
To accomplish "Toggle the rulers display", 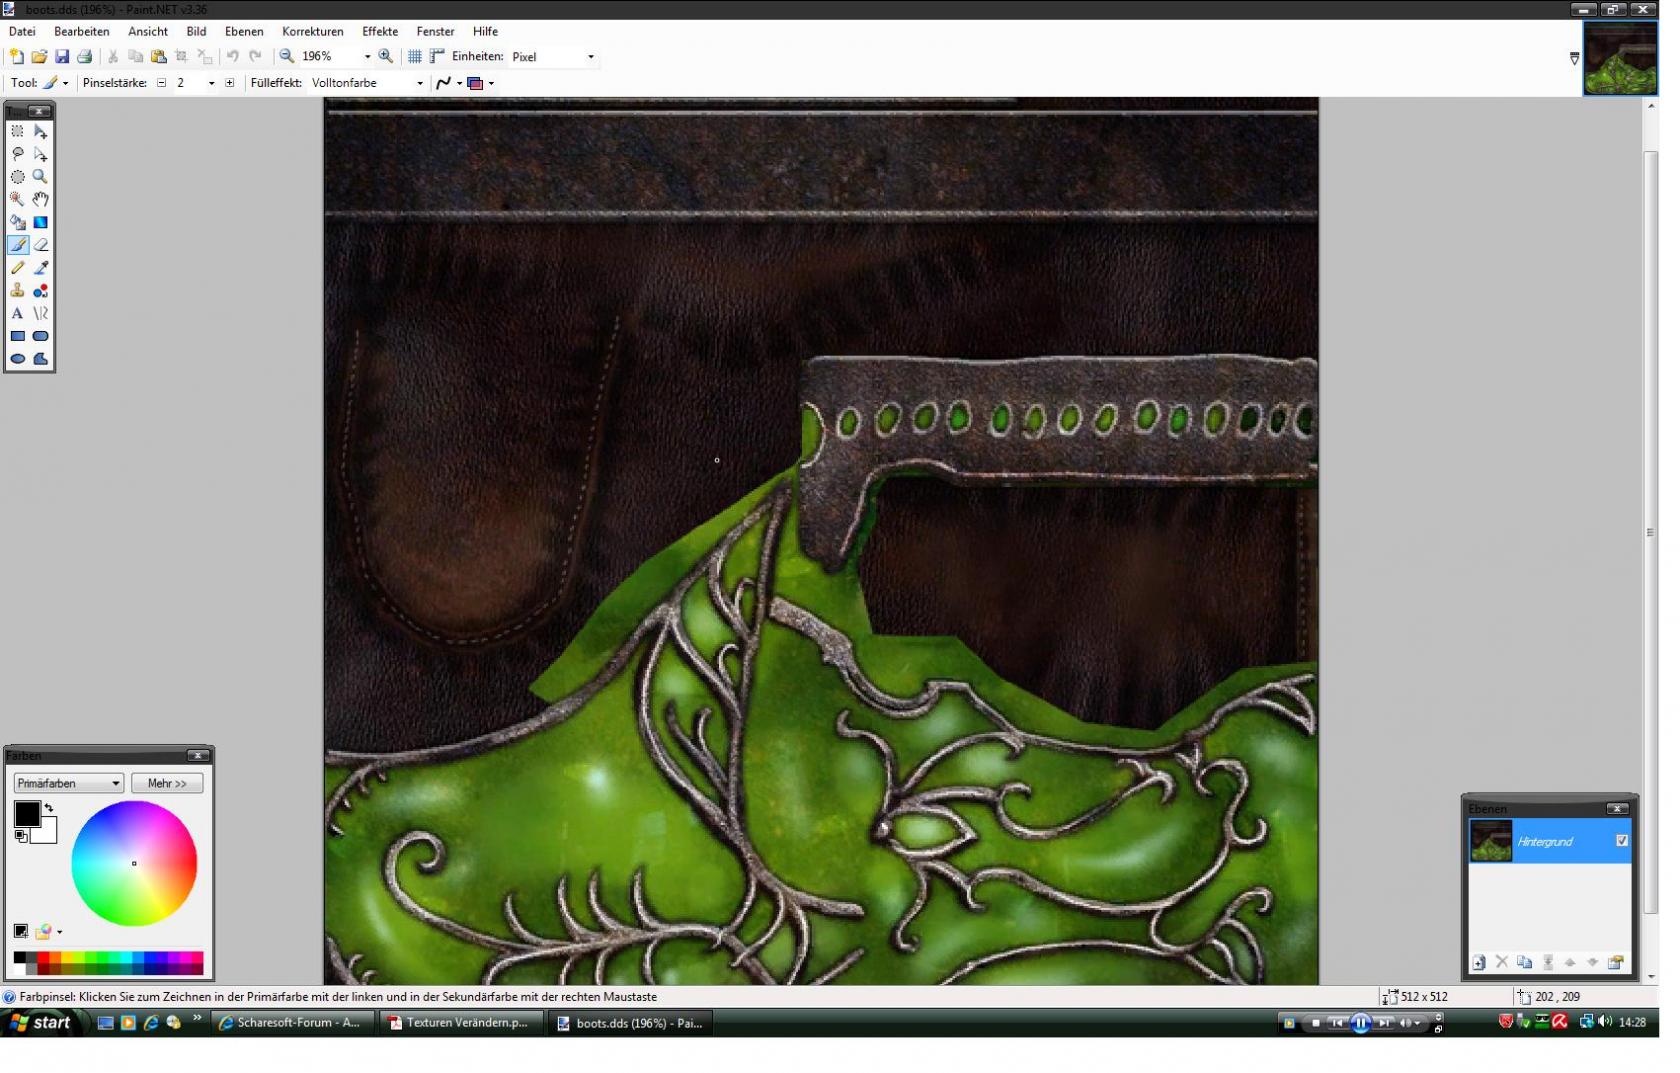I will (437, 57).
